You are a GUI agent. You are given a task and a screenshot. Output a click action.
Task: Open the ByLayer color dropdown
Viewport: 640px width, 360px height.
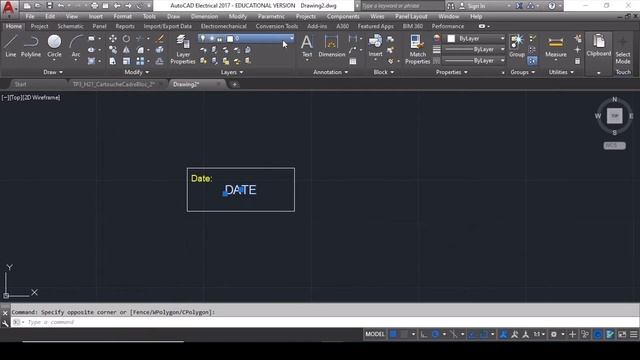click(476, 38)
